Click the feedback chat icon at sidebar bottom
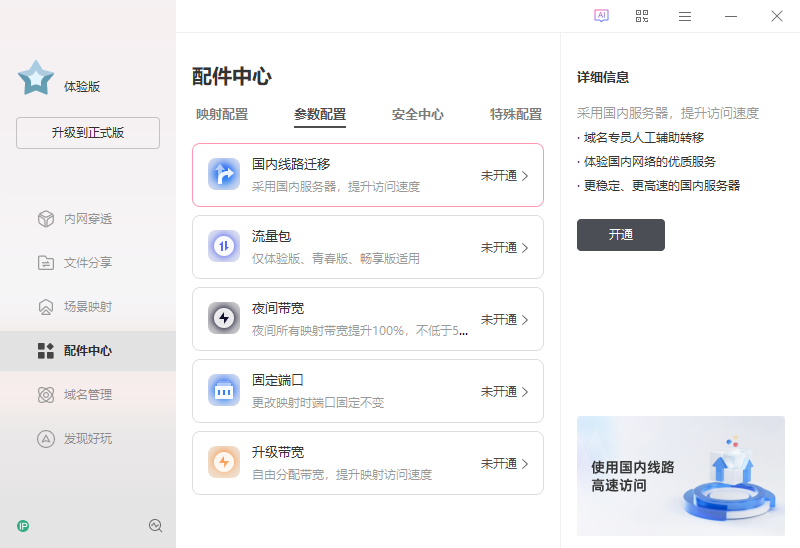800x548 pixels. click(155, 525)
